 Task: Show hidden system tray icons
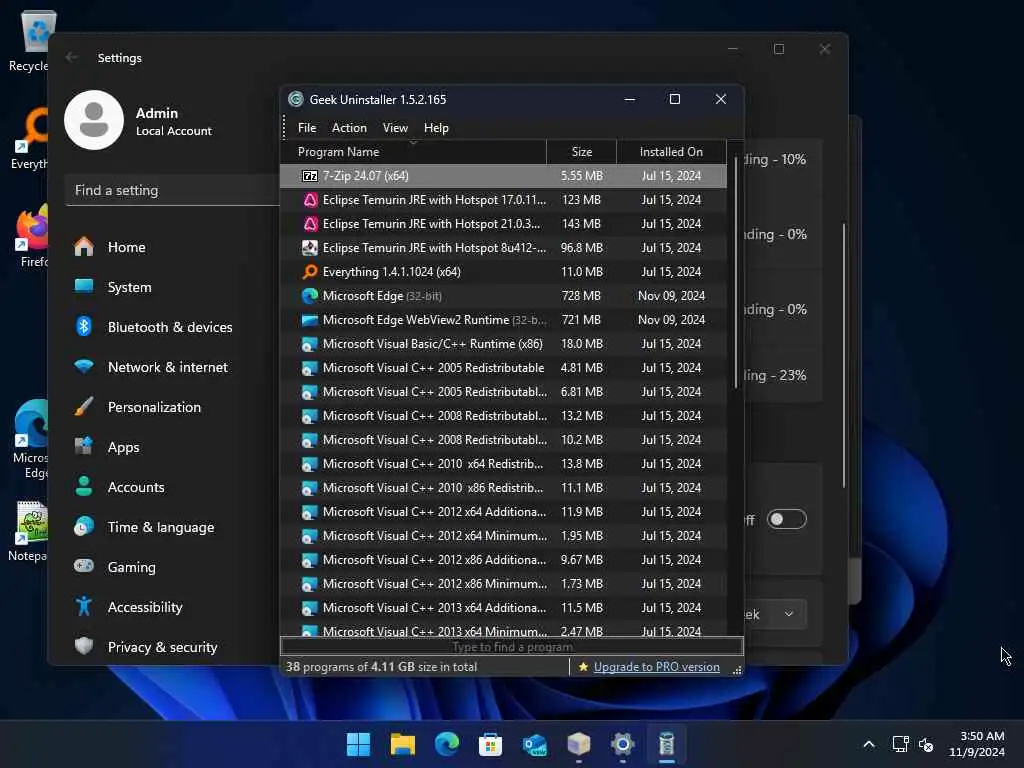coord(869,744)
